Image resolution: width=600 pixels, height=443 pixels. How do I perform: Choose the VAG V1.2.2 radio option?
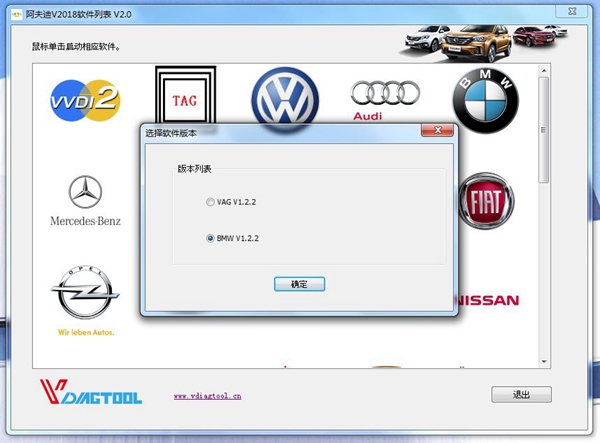[x=210, y=202]
